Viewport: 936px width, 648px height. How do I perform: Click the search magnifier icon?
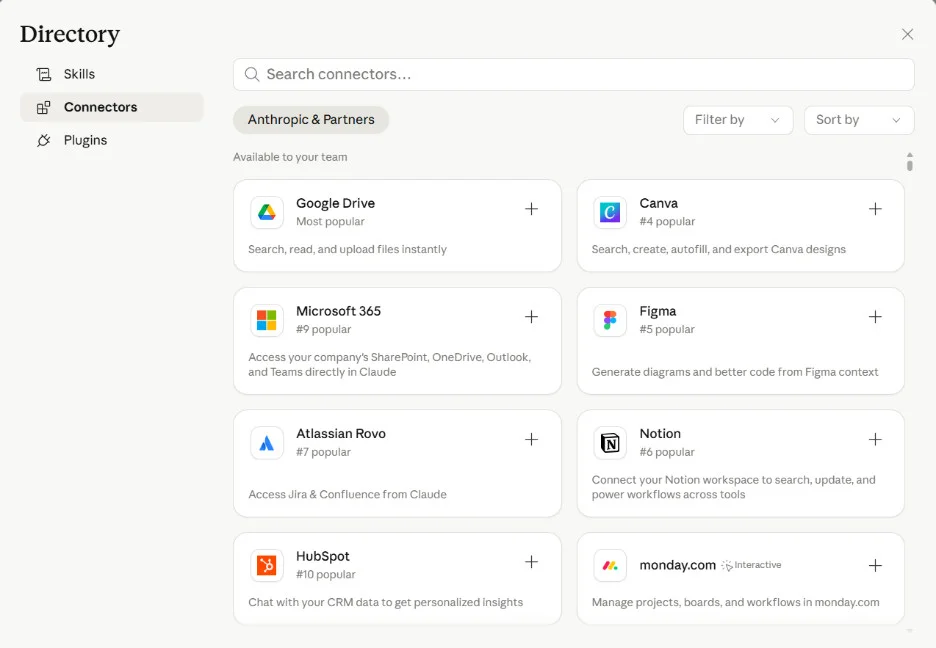click(252, 74)
